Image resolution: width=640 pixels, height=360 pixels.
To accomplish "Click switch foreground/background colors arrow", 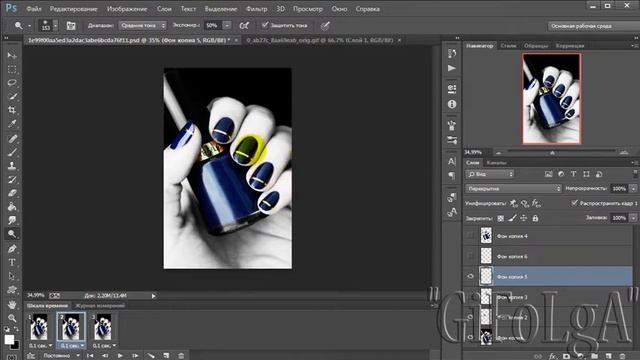I will point(16,329).
